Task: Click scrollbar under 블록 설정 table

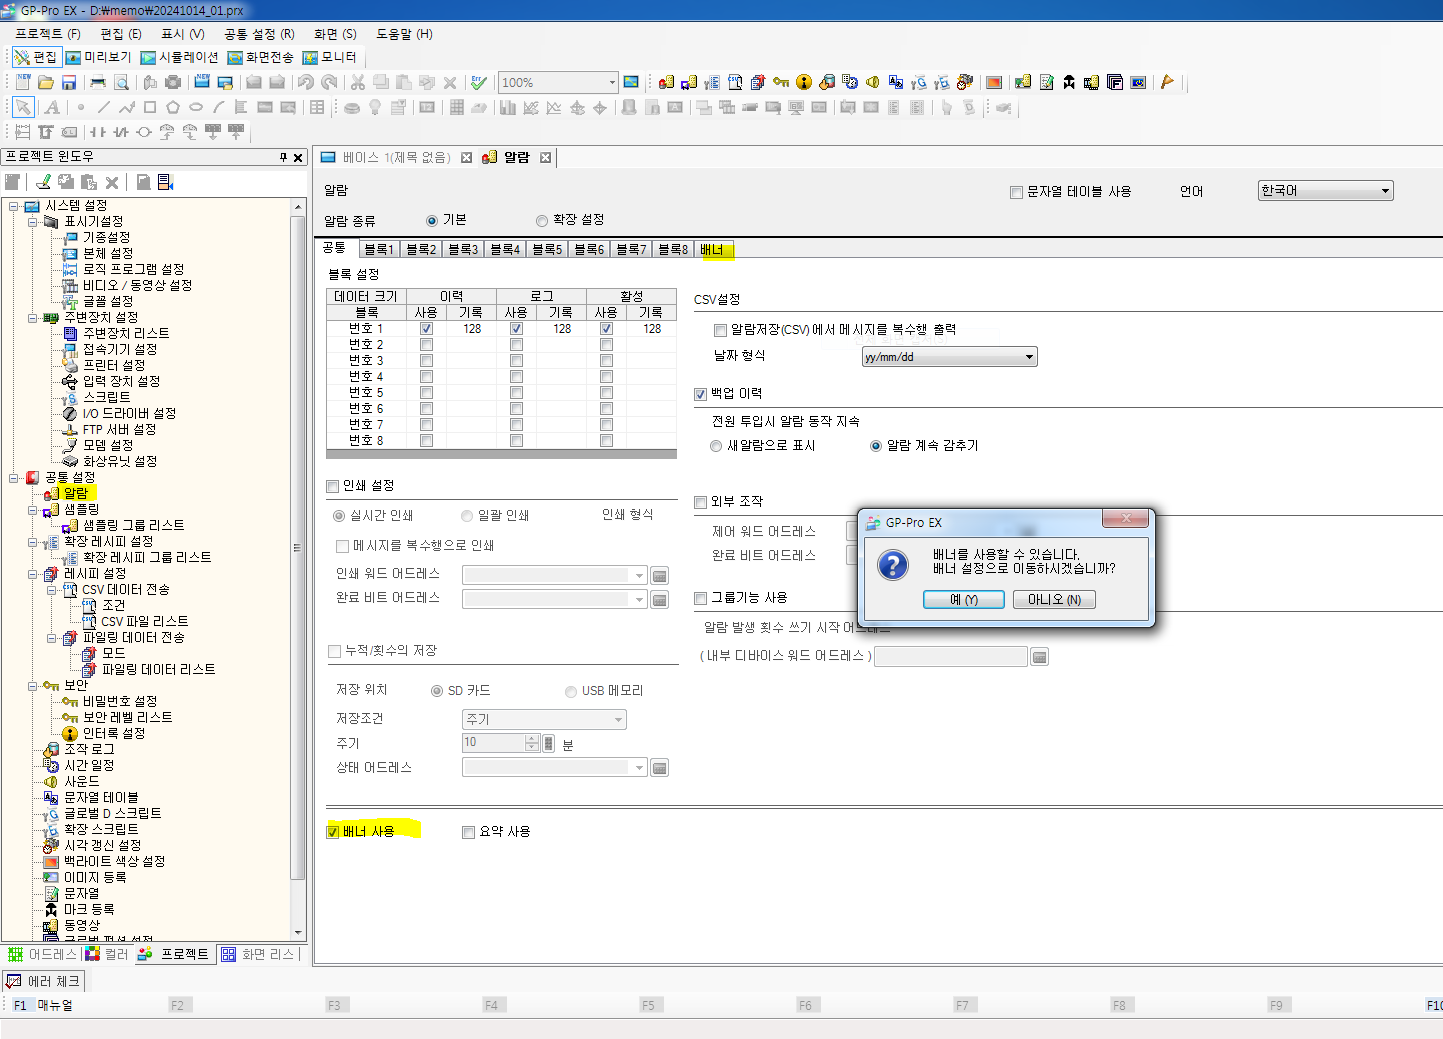Action: pyautogui.click(x=501, y=454)
